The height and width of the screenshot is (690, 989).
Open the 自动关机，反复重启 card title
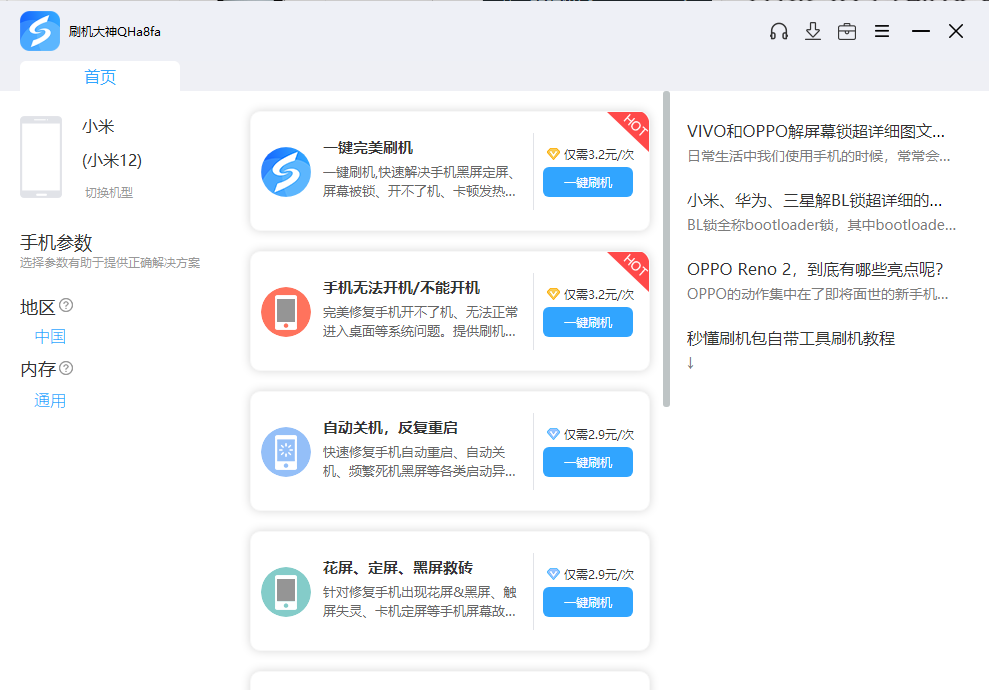pos(390,428)
